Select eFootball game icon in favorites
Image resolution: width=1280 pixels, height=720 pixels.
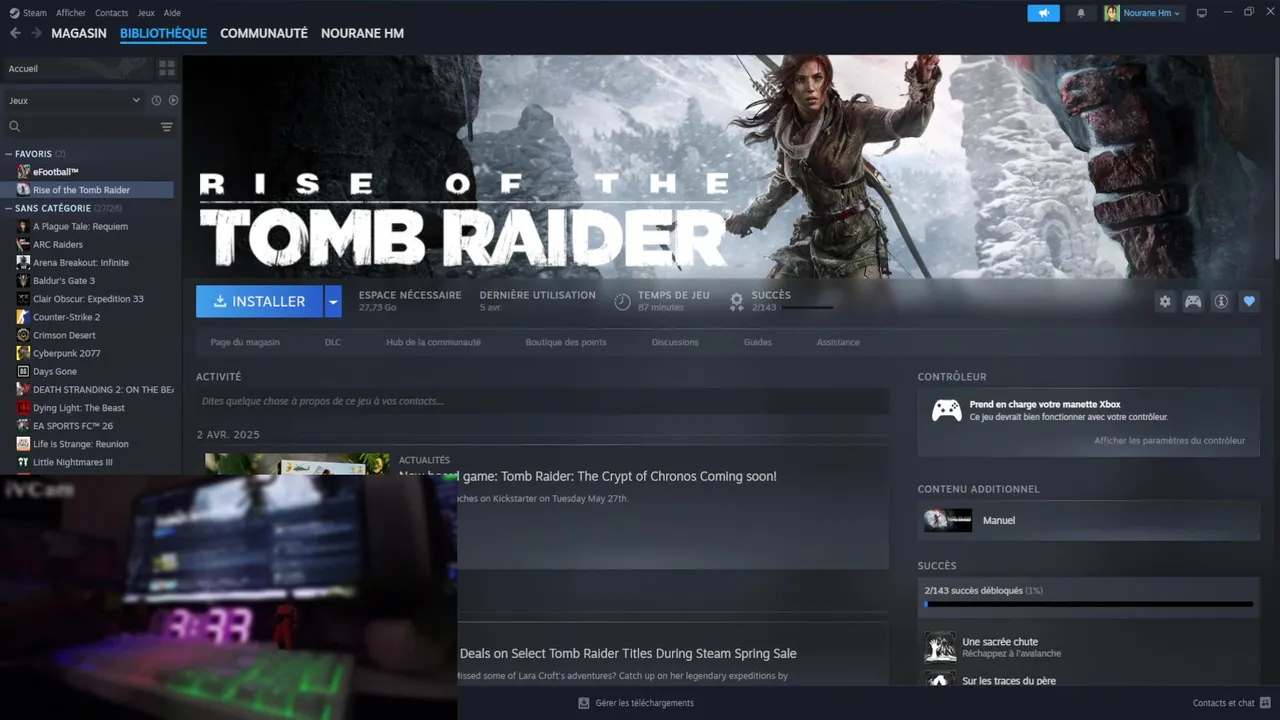[x=23, y=172]
